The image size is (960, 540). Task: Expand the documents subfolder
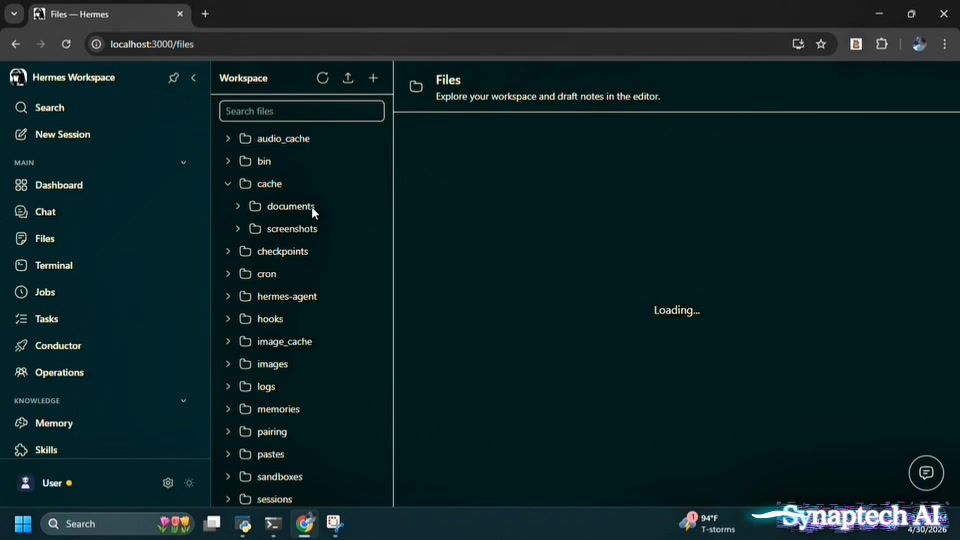(x=238, y=206)
